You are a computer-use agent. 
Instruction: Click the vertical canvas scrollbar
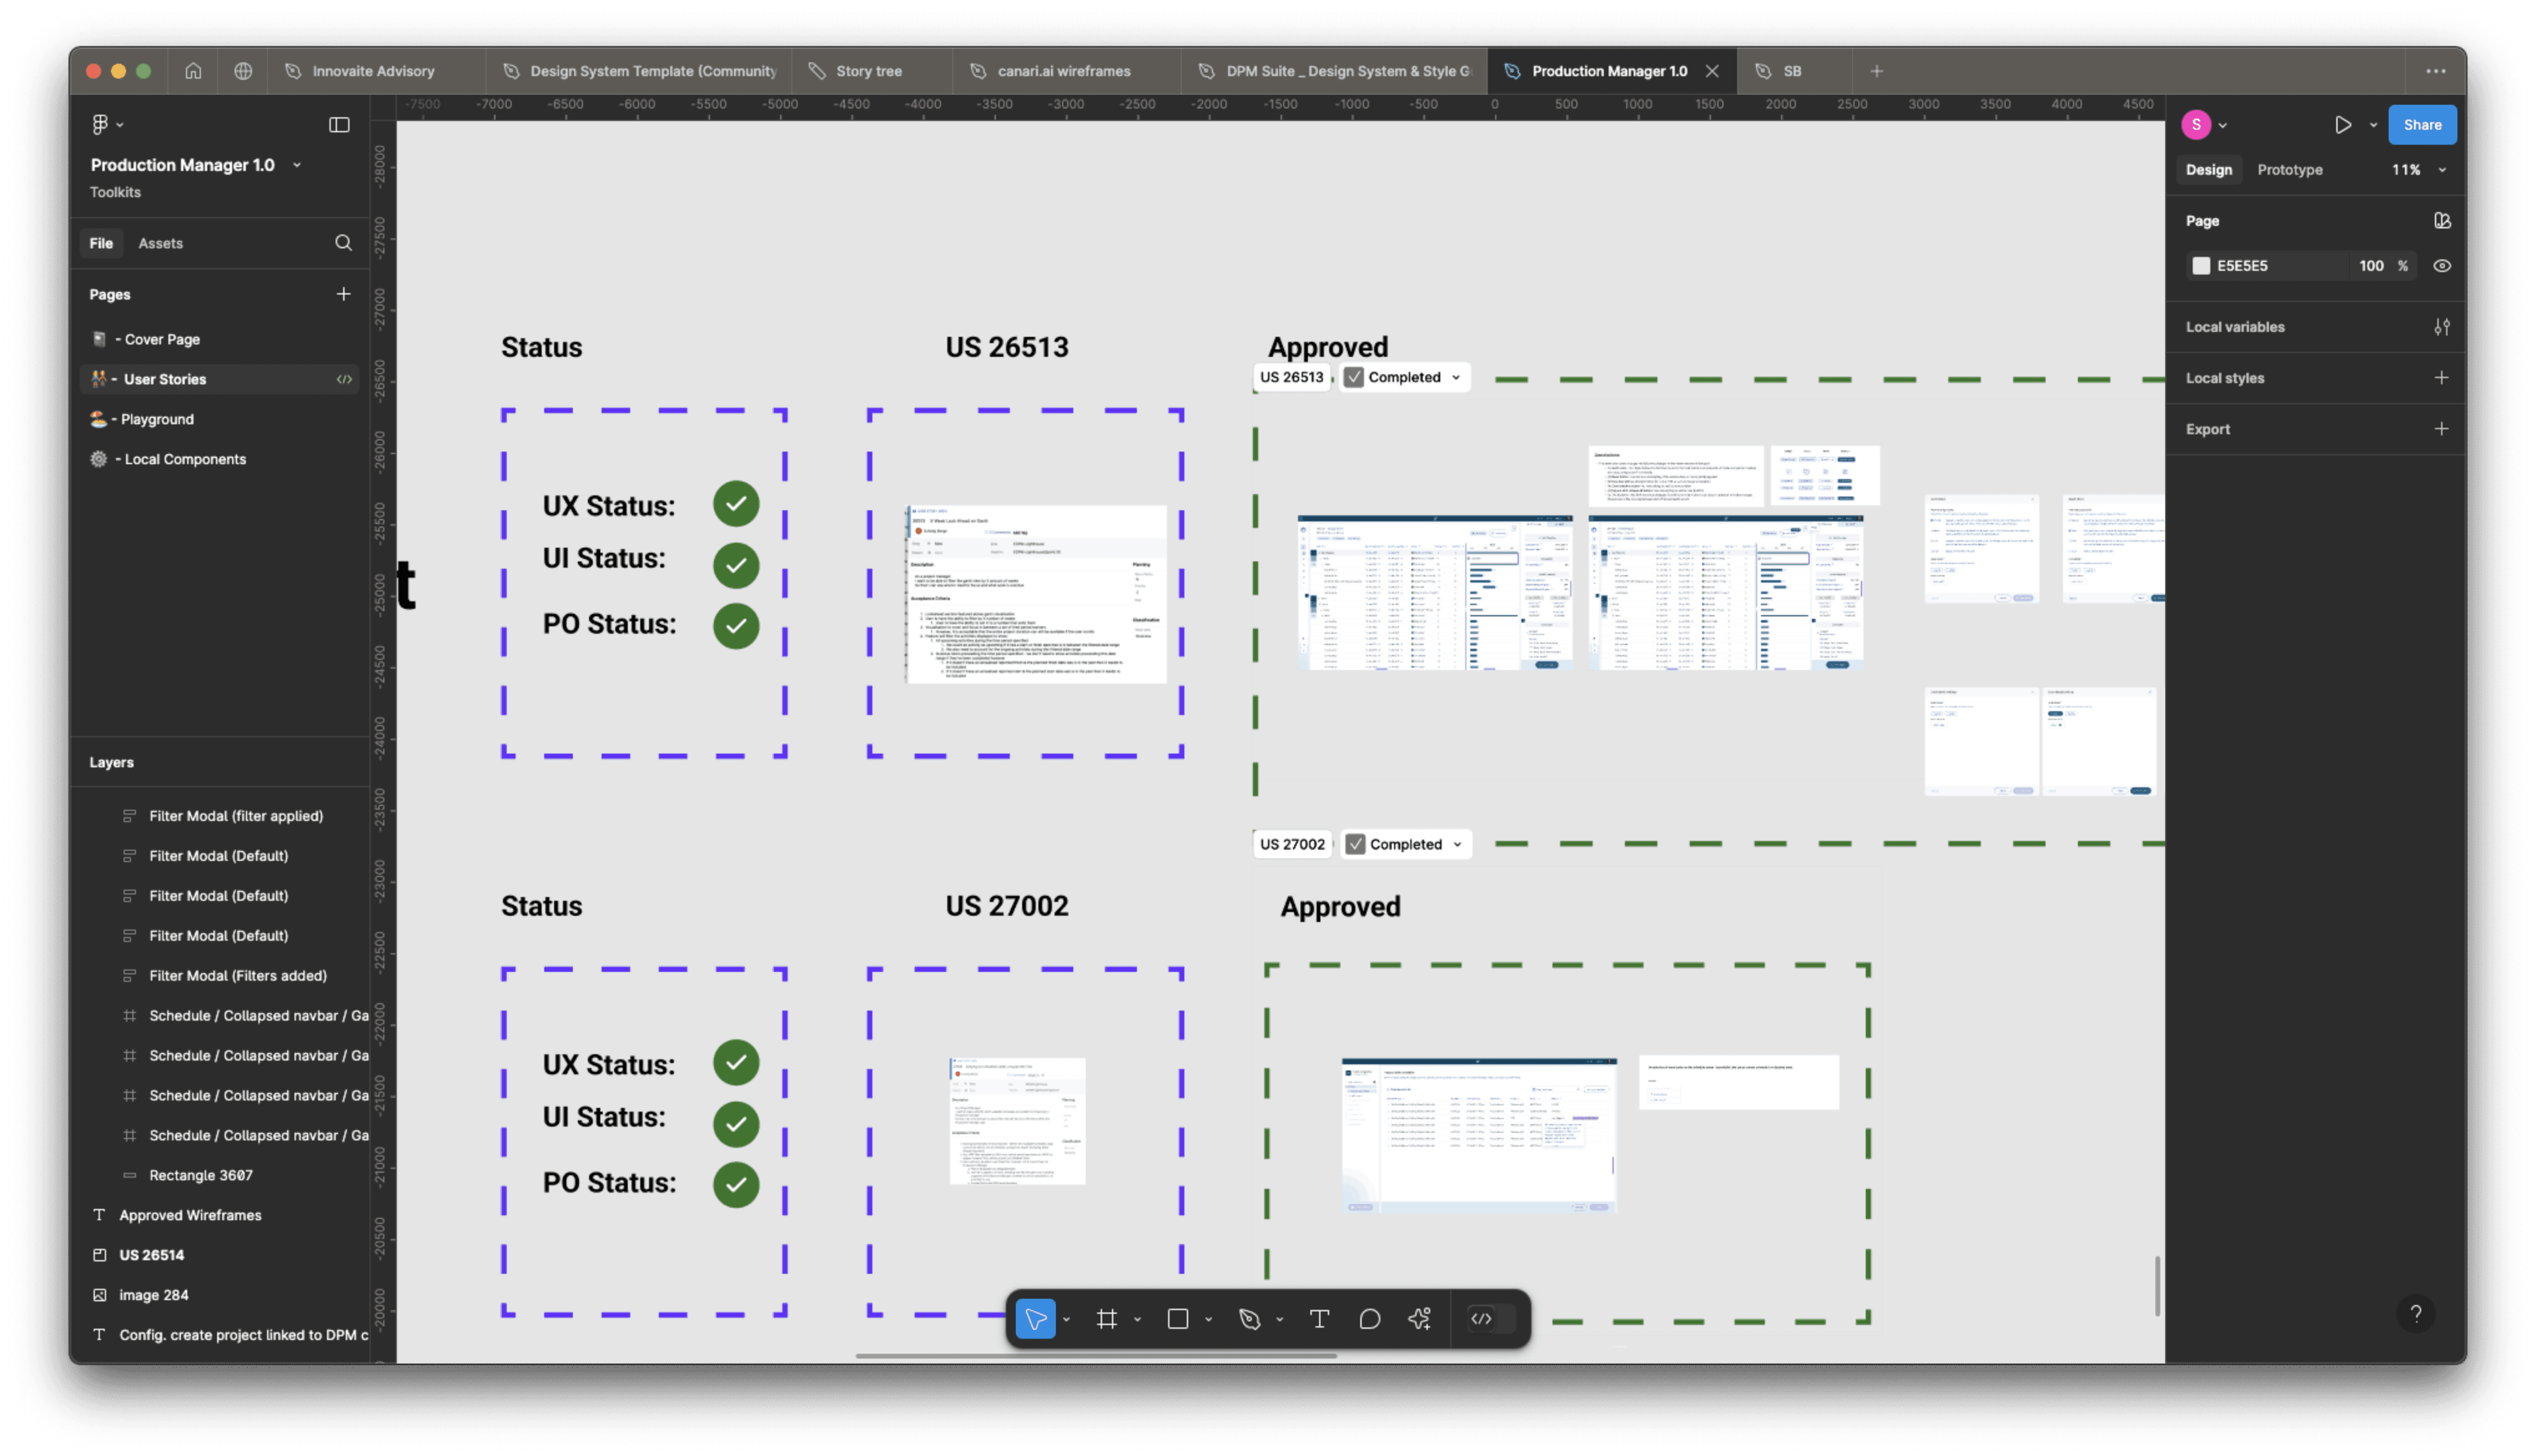tap(2157, 1286)
